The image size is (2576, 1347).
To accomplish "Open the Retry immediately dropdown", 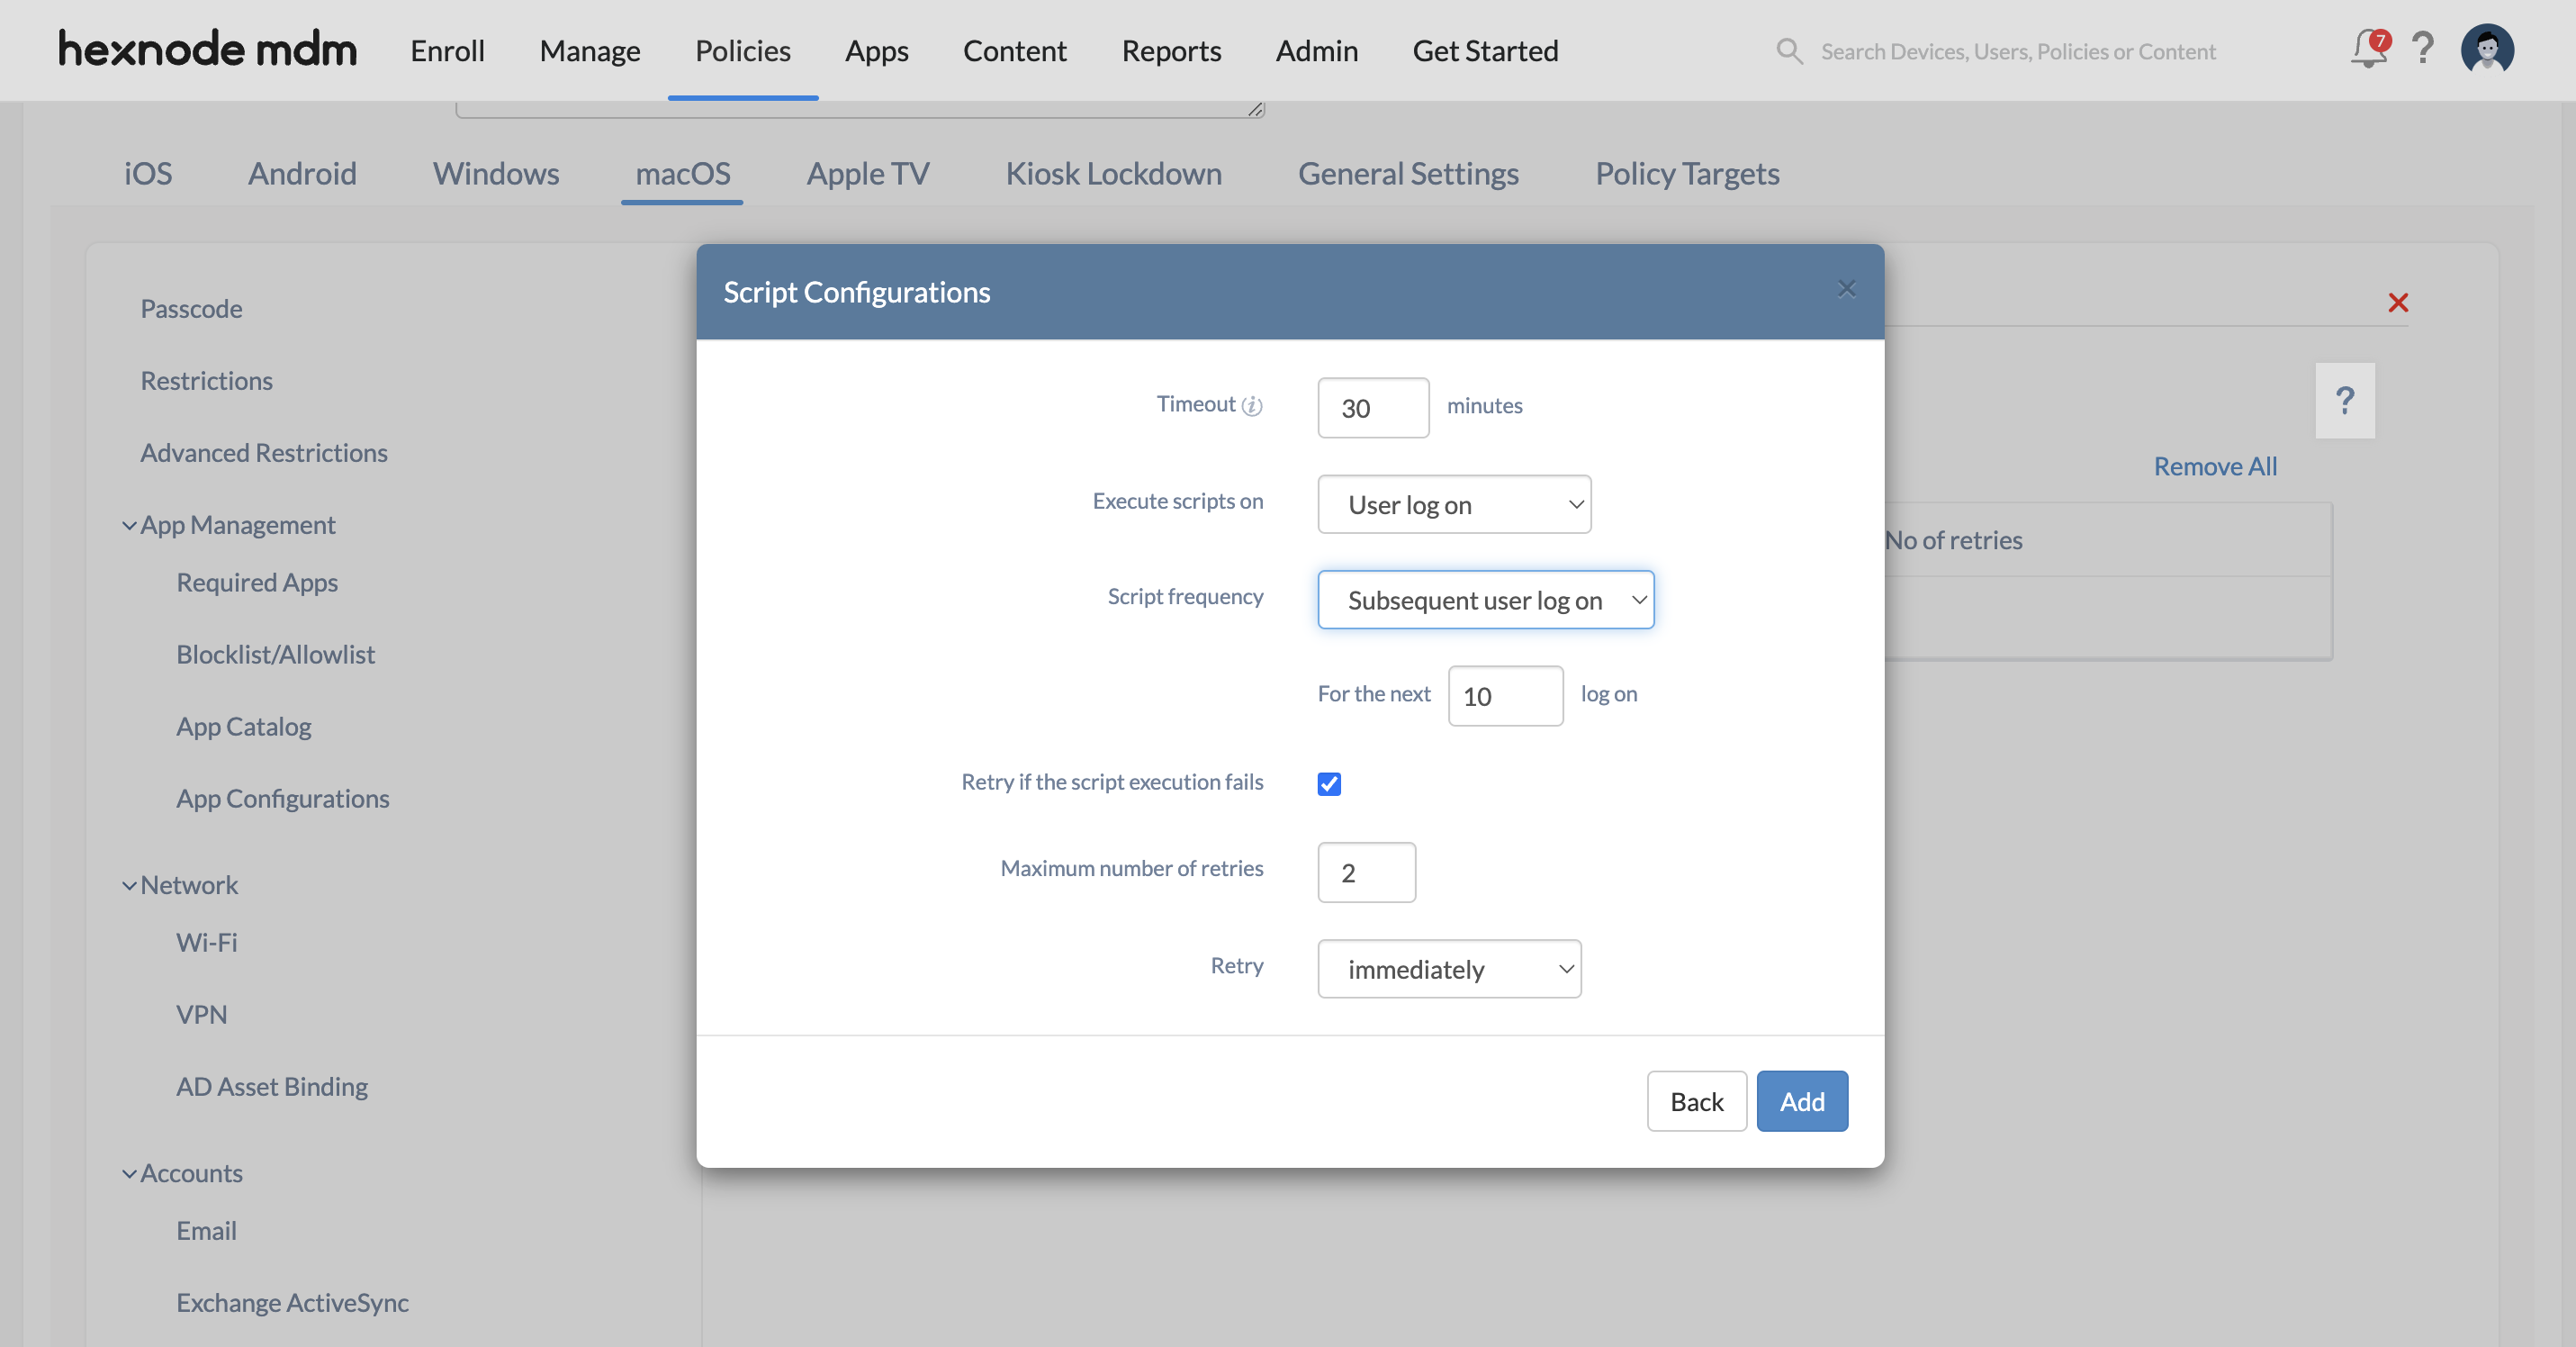I will pos(1449,968).
